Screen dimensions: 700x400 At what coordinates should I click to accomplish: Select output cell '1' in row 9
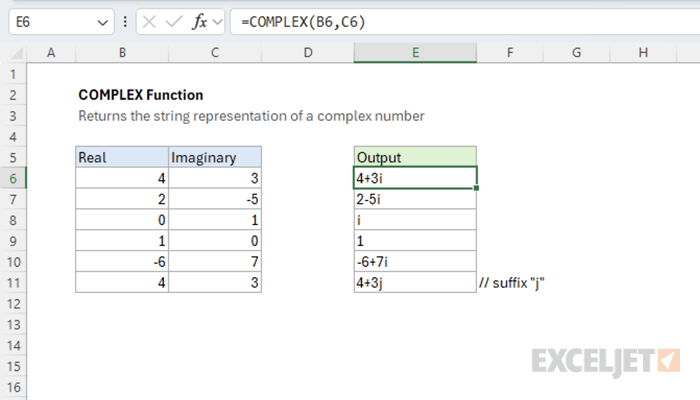pyautogui.click(x=415, y=241)
